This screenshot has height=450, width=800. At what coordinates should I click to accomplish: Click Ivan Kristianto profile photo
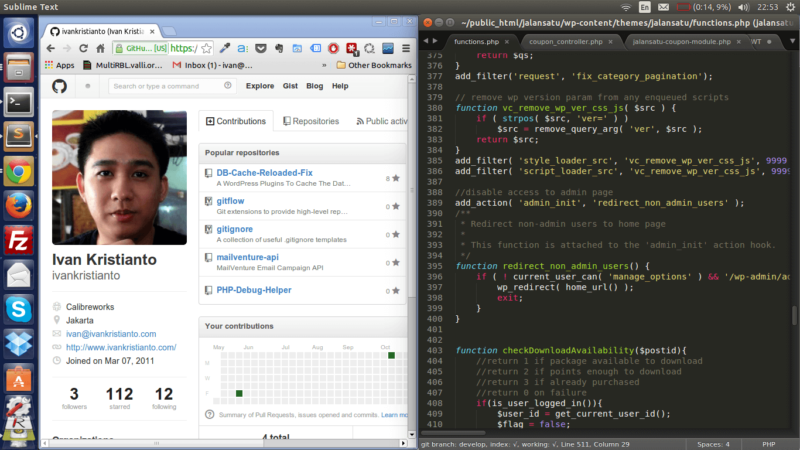click(119, 178)
